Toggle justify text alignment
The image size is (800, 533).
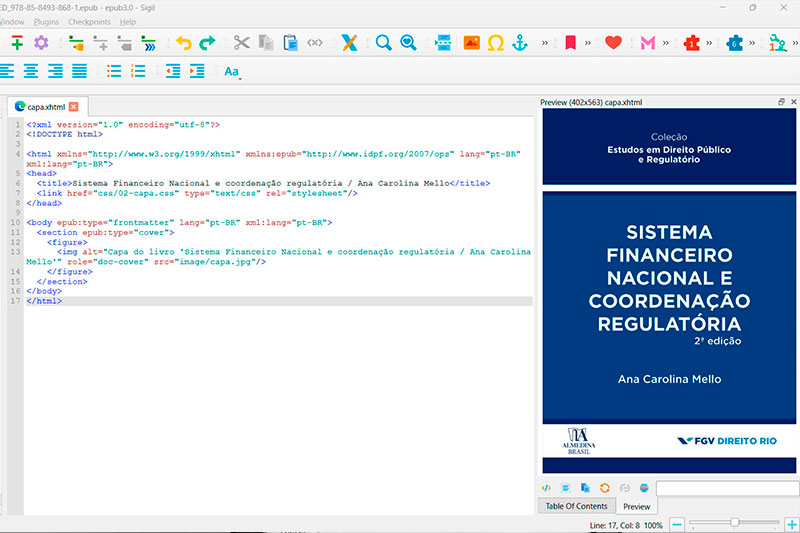click(79, 71)
